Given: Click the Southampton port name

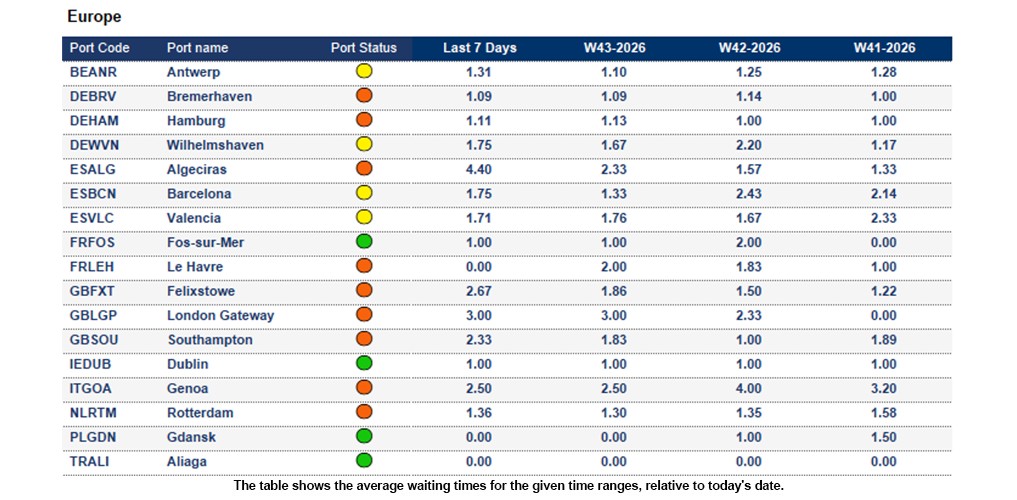Looking at the screenshot, I should [210, 340].
